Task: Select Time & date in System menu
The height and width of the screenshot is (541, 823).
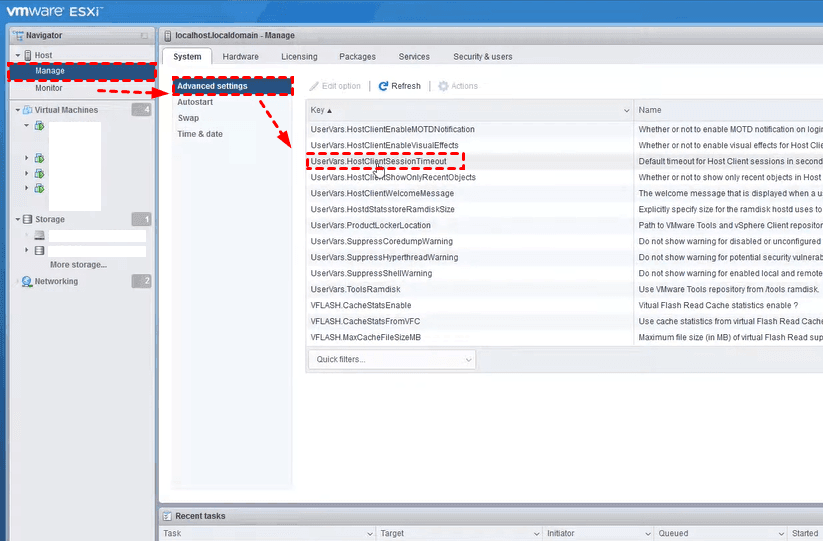Action: (232, 134)
